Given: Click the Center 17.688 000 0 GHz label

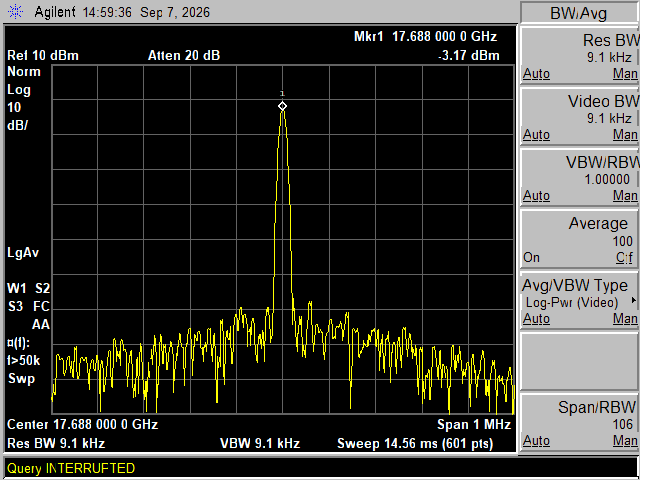Looking at the screenshot, I should click(82, 424).
